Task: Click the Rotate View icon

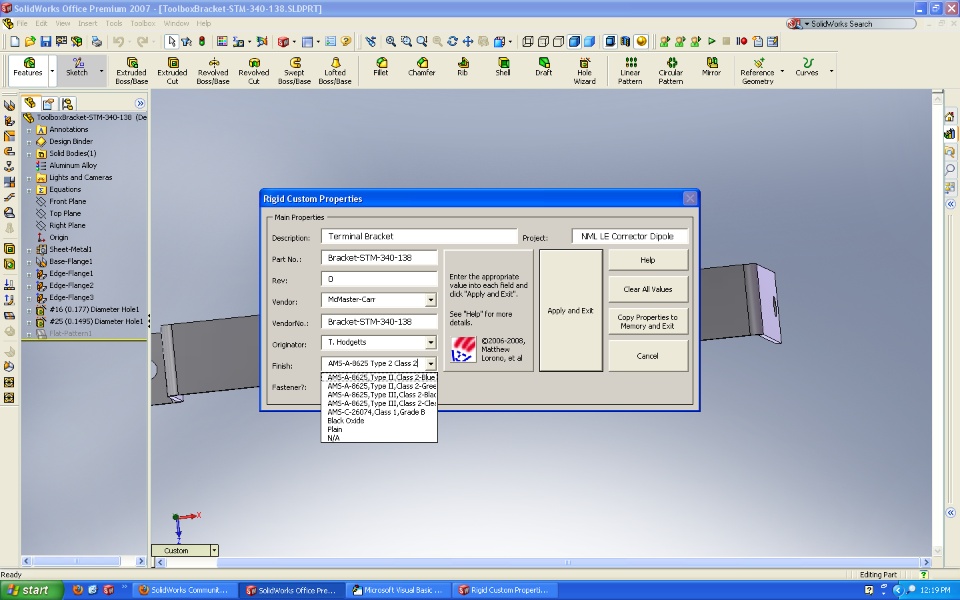Action: pyautogui.click(x=452, y=42)
